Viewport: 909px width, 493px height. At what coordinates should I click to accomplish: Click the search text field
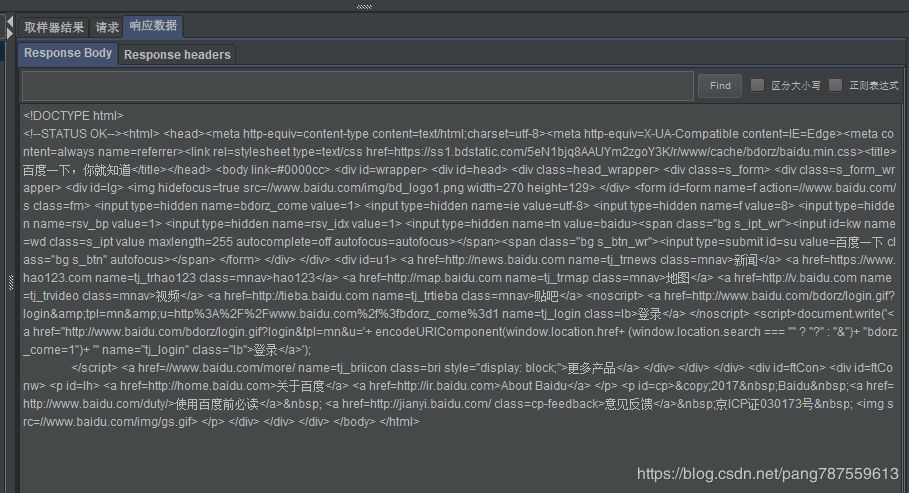(x=358, y=86)
